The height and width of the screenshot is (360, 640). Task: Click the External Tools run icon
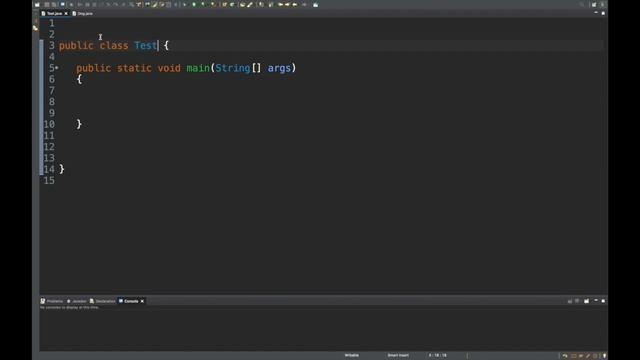(x=213, y=4)
